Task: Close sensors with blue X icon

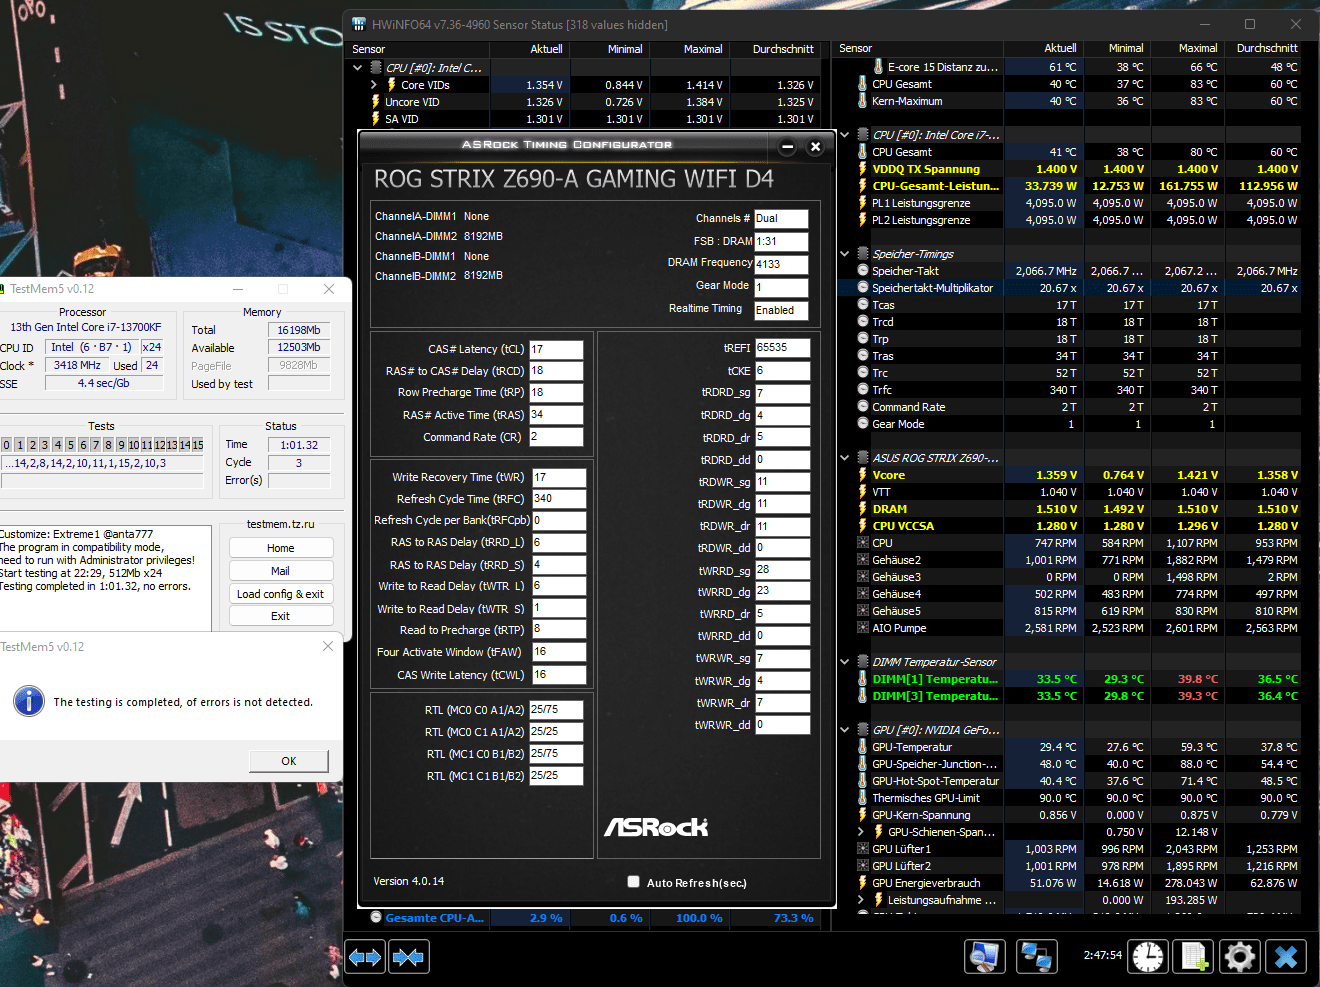Action: pyautogui.click(x=1286, y=957)
